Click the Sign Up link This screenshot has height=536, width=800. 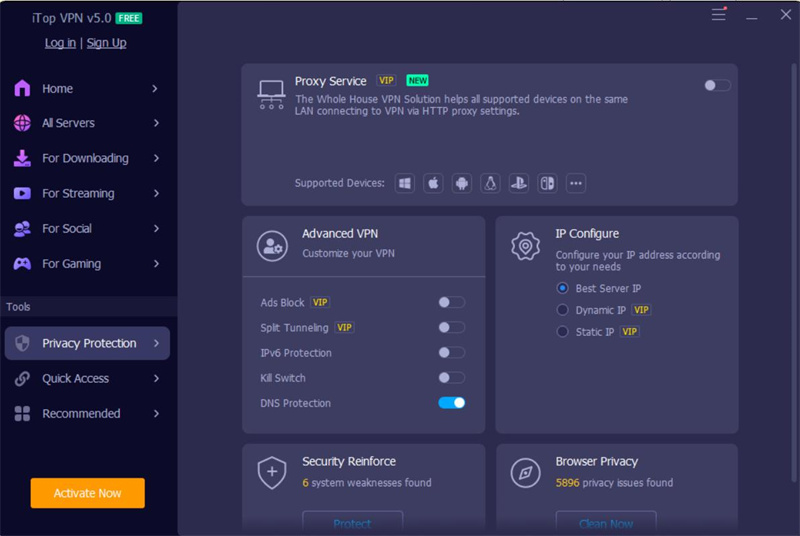click(x=106, y=43)
